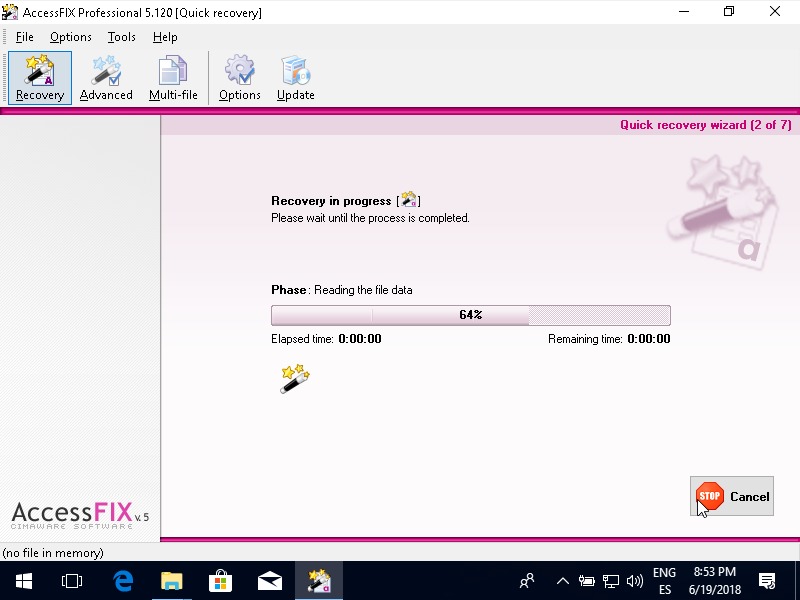Open the Windows Start menu
Screen dimensions: 800x600
(23, 580)
